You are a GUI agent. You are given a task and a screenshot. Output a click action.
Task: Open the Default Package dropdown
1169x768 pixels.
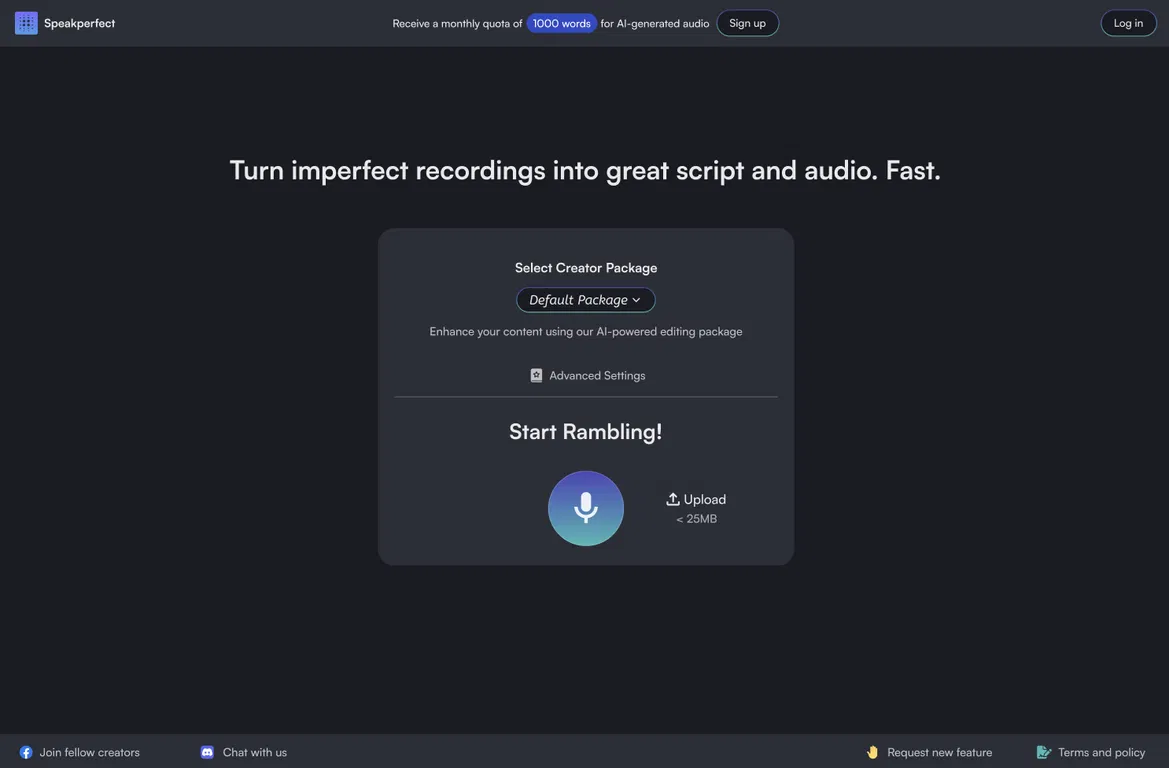[585, 300]
